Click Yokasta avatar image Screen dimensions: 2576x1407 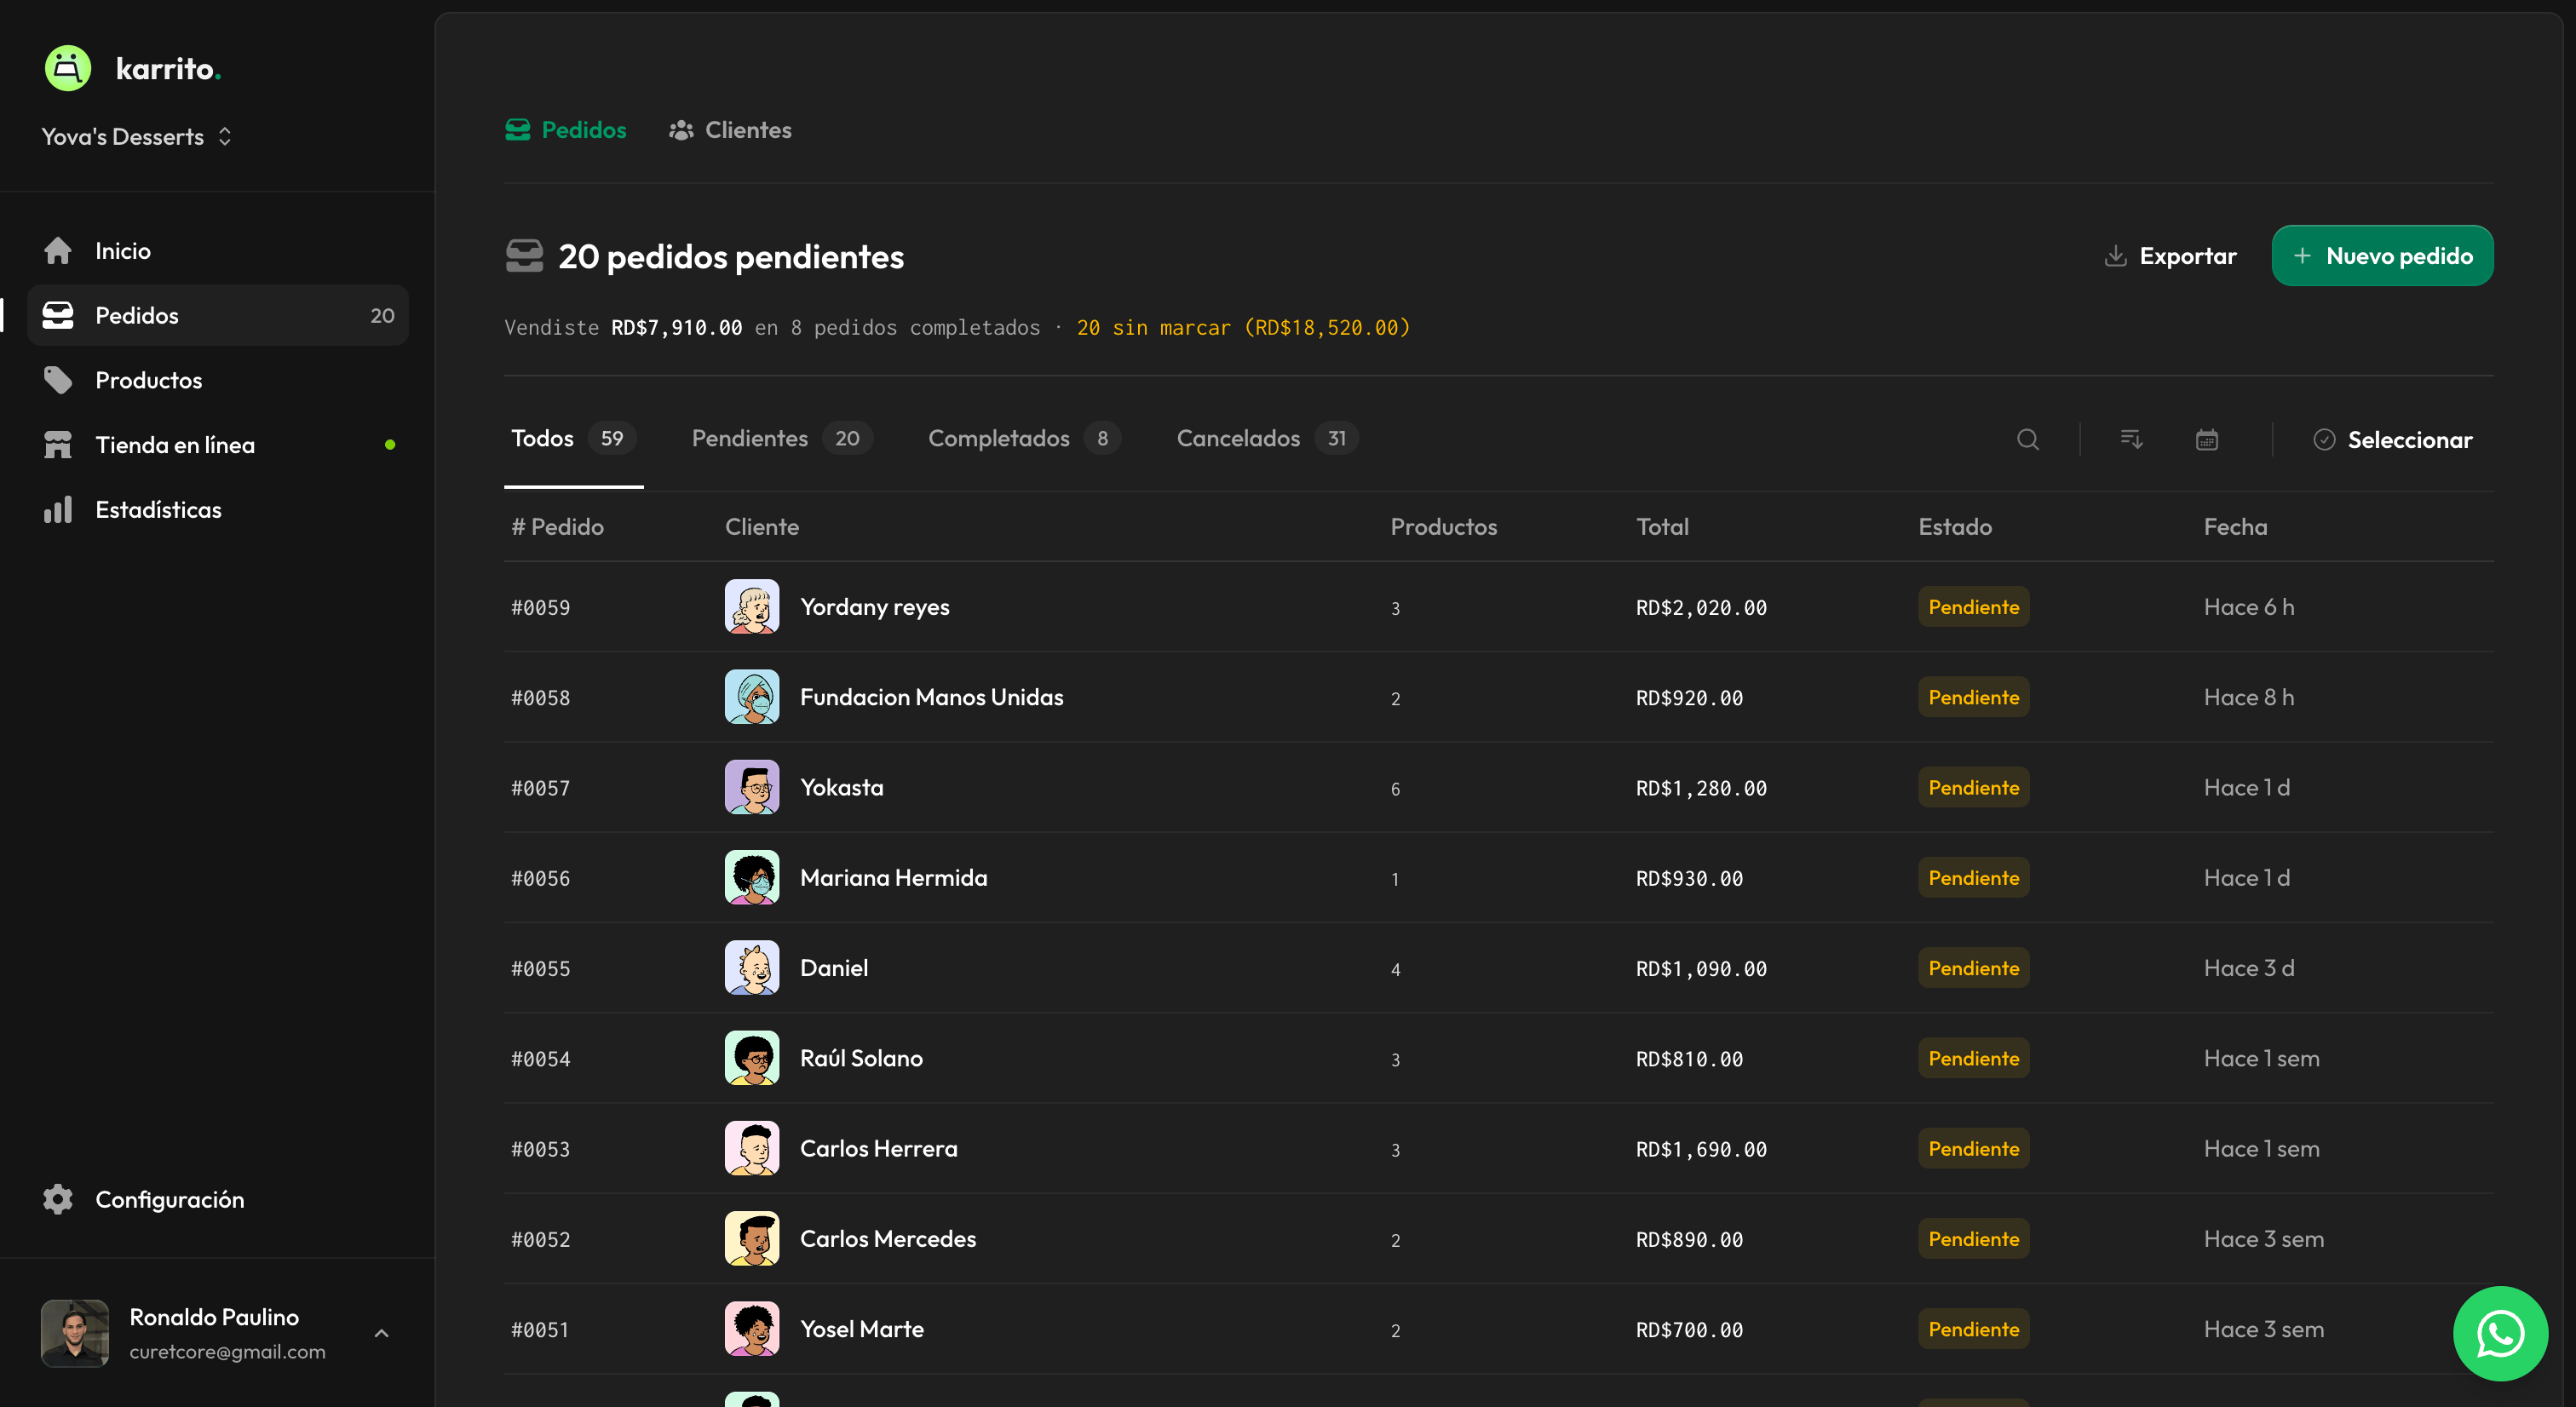point(752,787)
